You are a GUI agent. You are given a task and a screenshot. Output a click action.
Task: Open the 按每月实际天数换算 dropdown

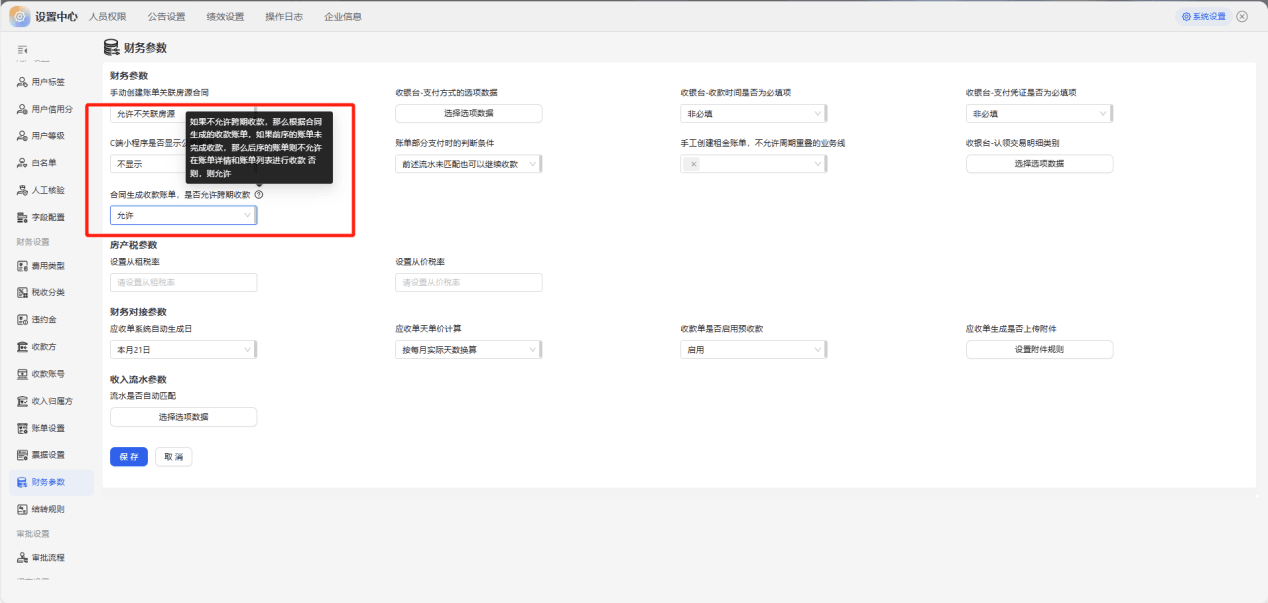tap(469, 350)
